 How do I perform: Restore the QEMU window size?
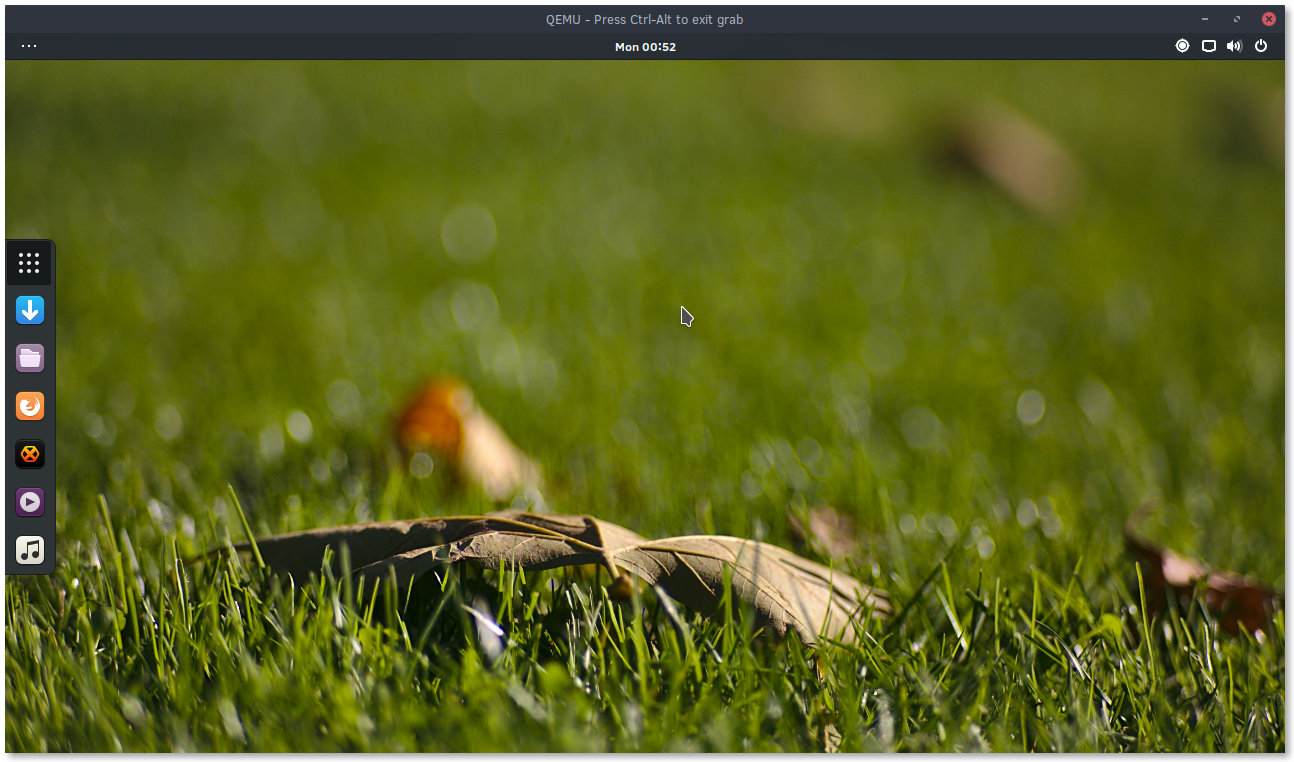(x=1237, y=19)
